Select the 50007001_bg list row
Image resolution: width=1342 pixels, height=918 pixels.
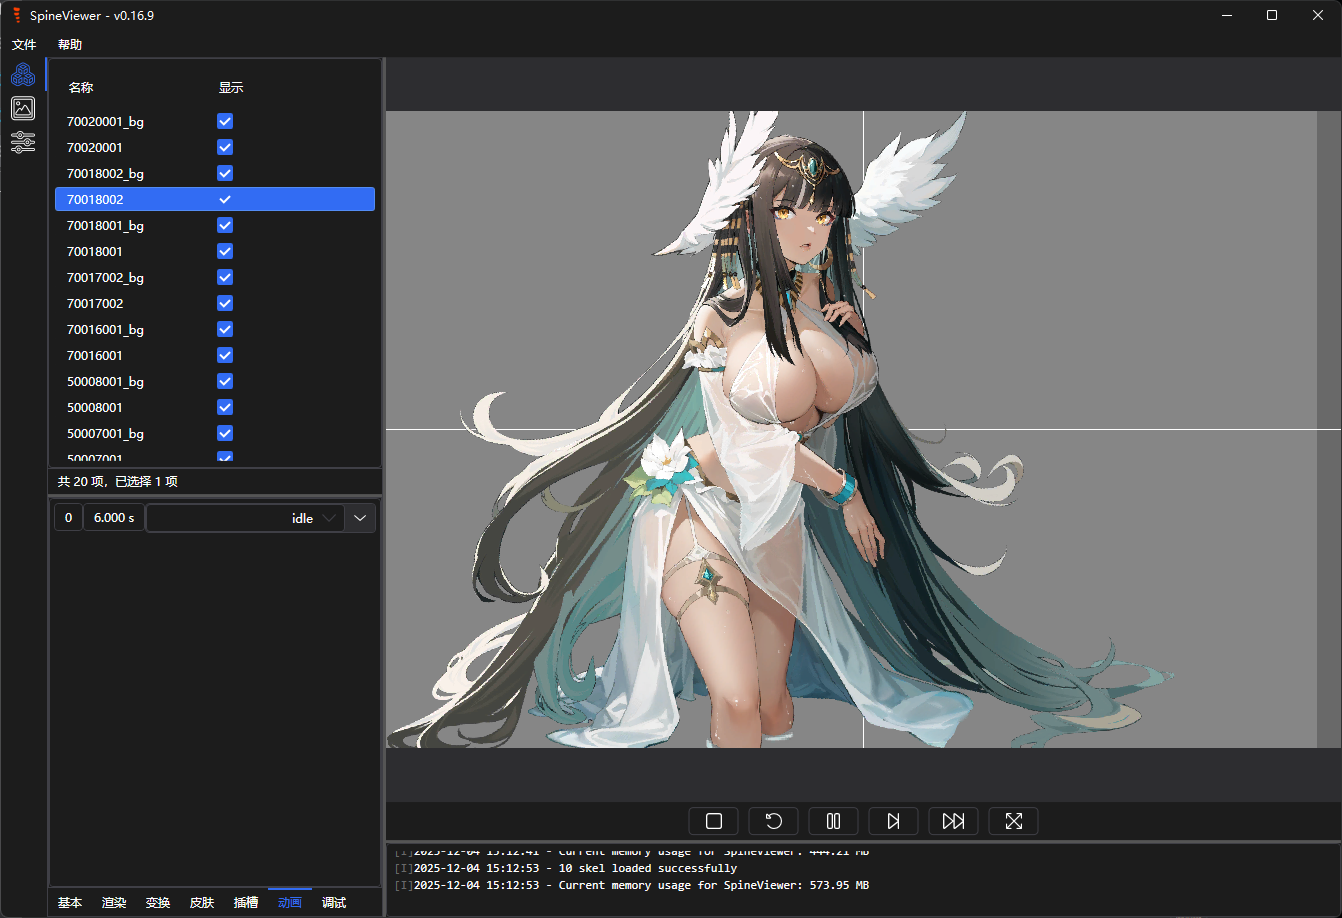pyautogui.click(x=215, y=433)
